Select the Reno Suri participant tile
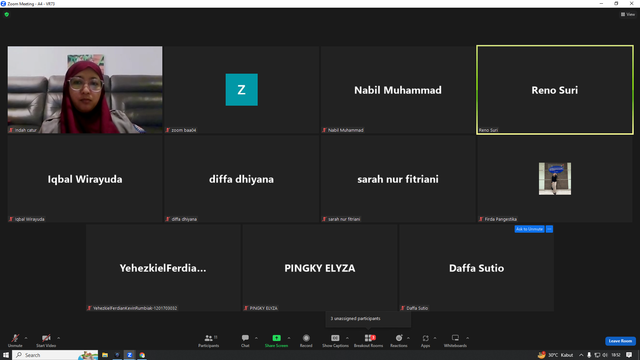The height and width of the screenshot is (360, 640). (x=555, y=90)
